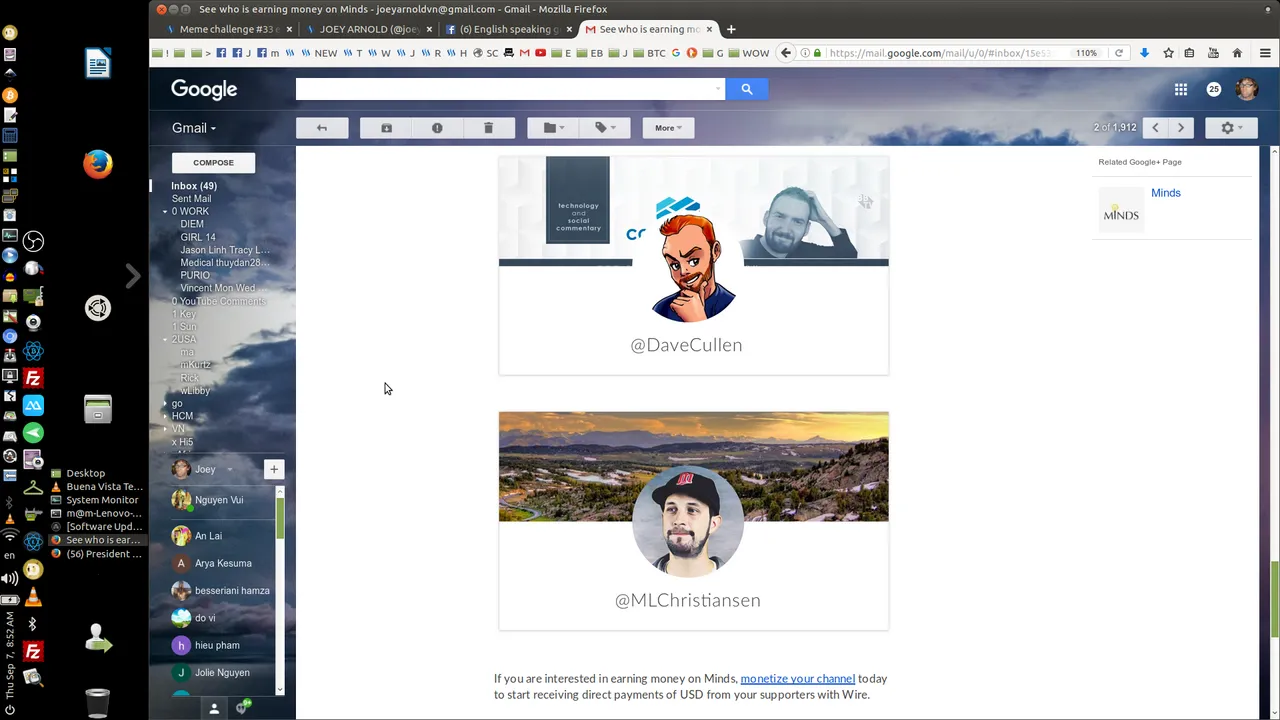Open the Labels tag dropdown
1280x720 pixels.
coord(605,128)
